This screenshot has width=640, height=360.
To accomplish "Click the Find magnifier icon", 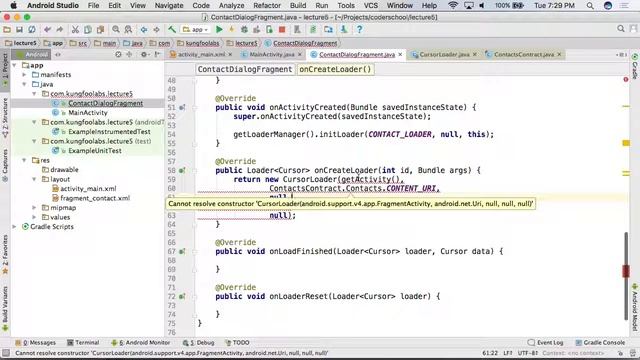I will pos(116,29).
